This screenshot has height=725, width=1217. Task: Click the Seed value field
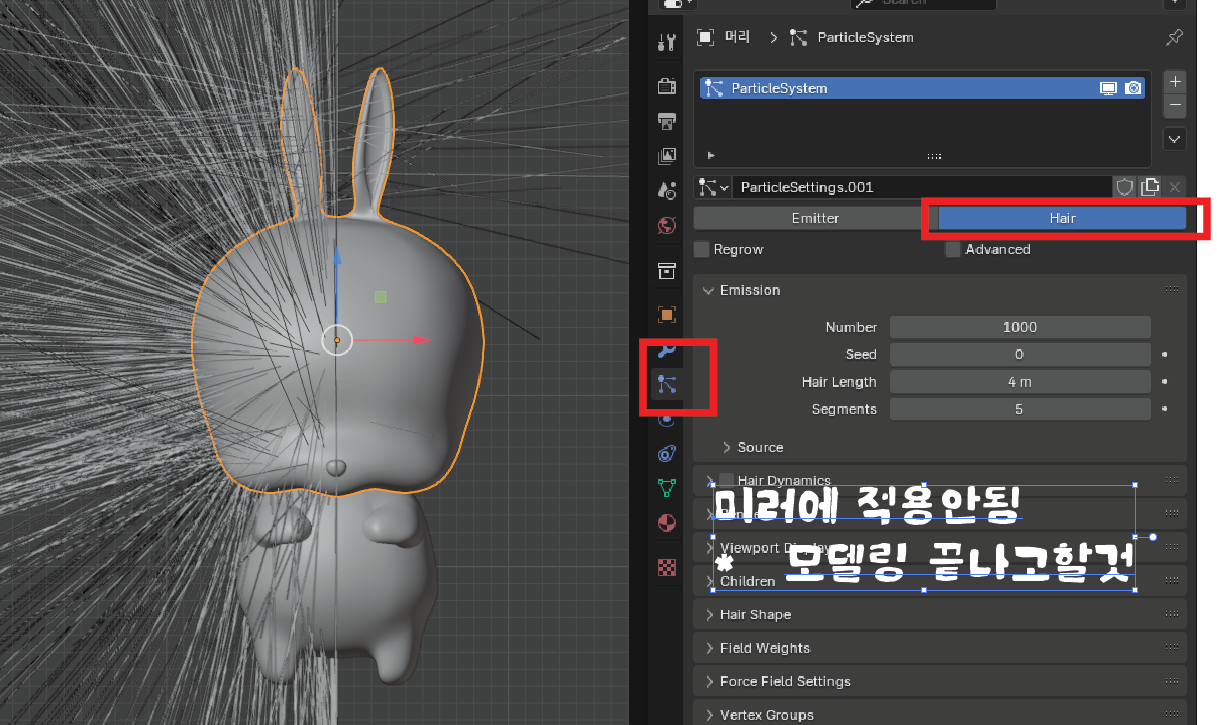pos(1020,354)
